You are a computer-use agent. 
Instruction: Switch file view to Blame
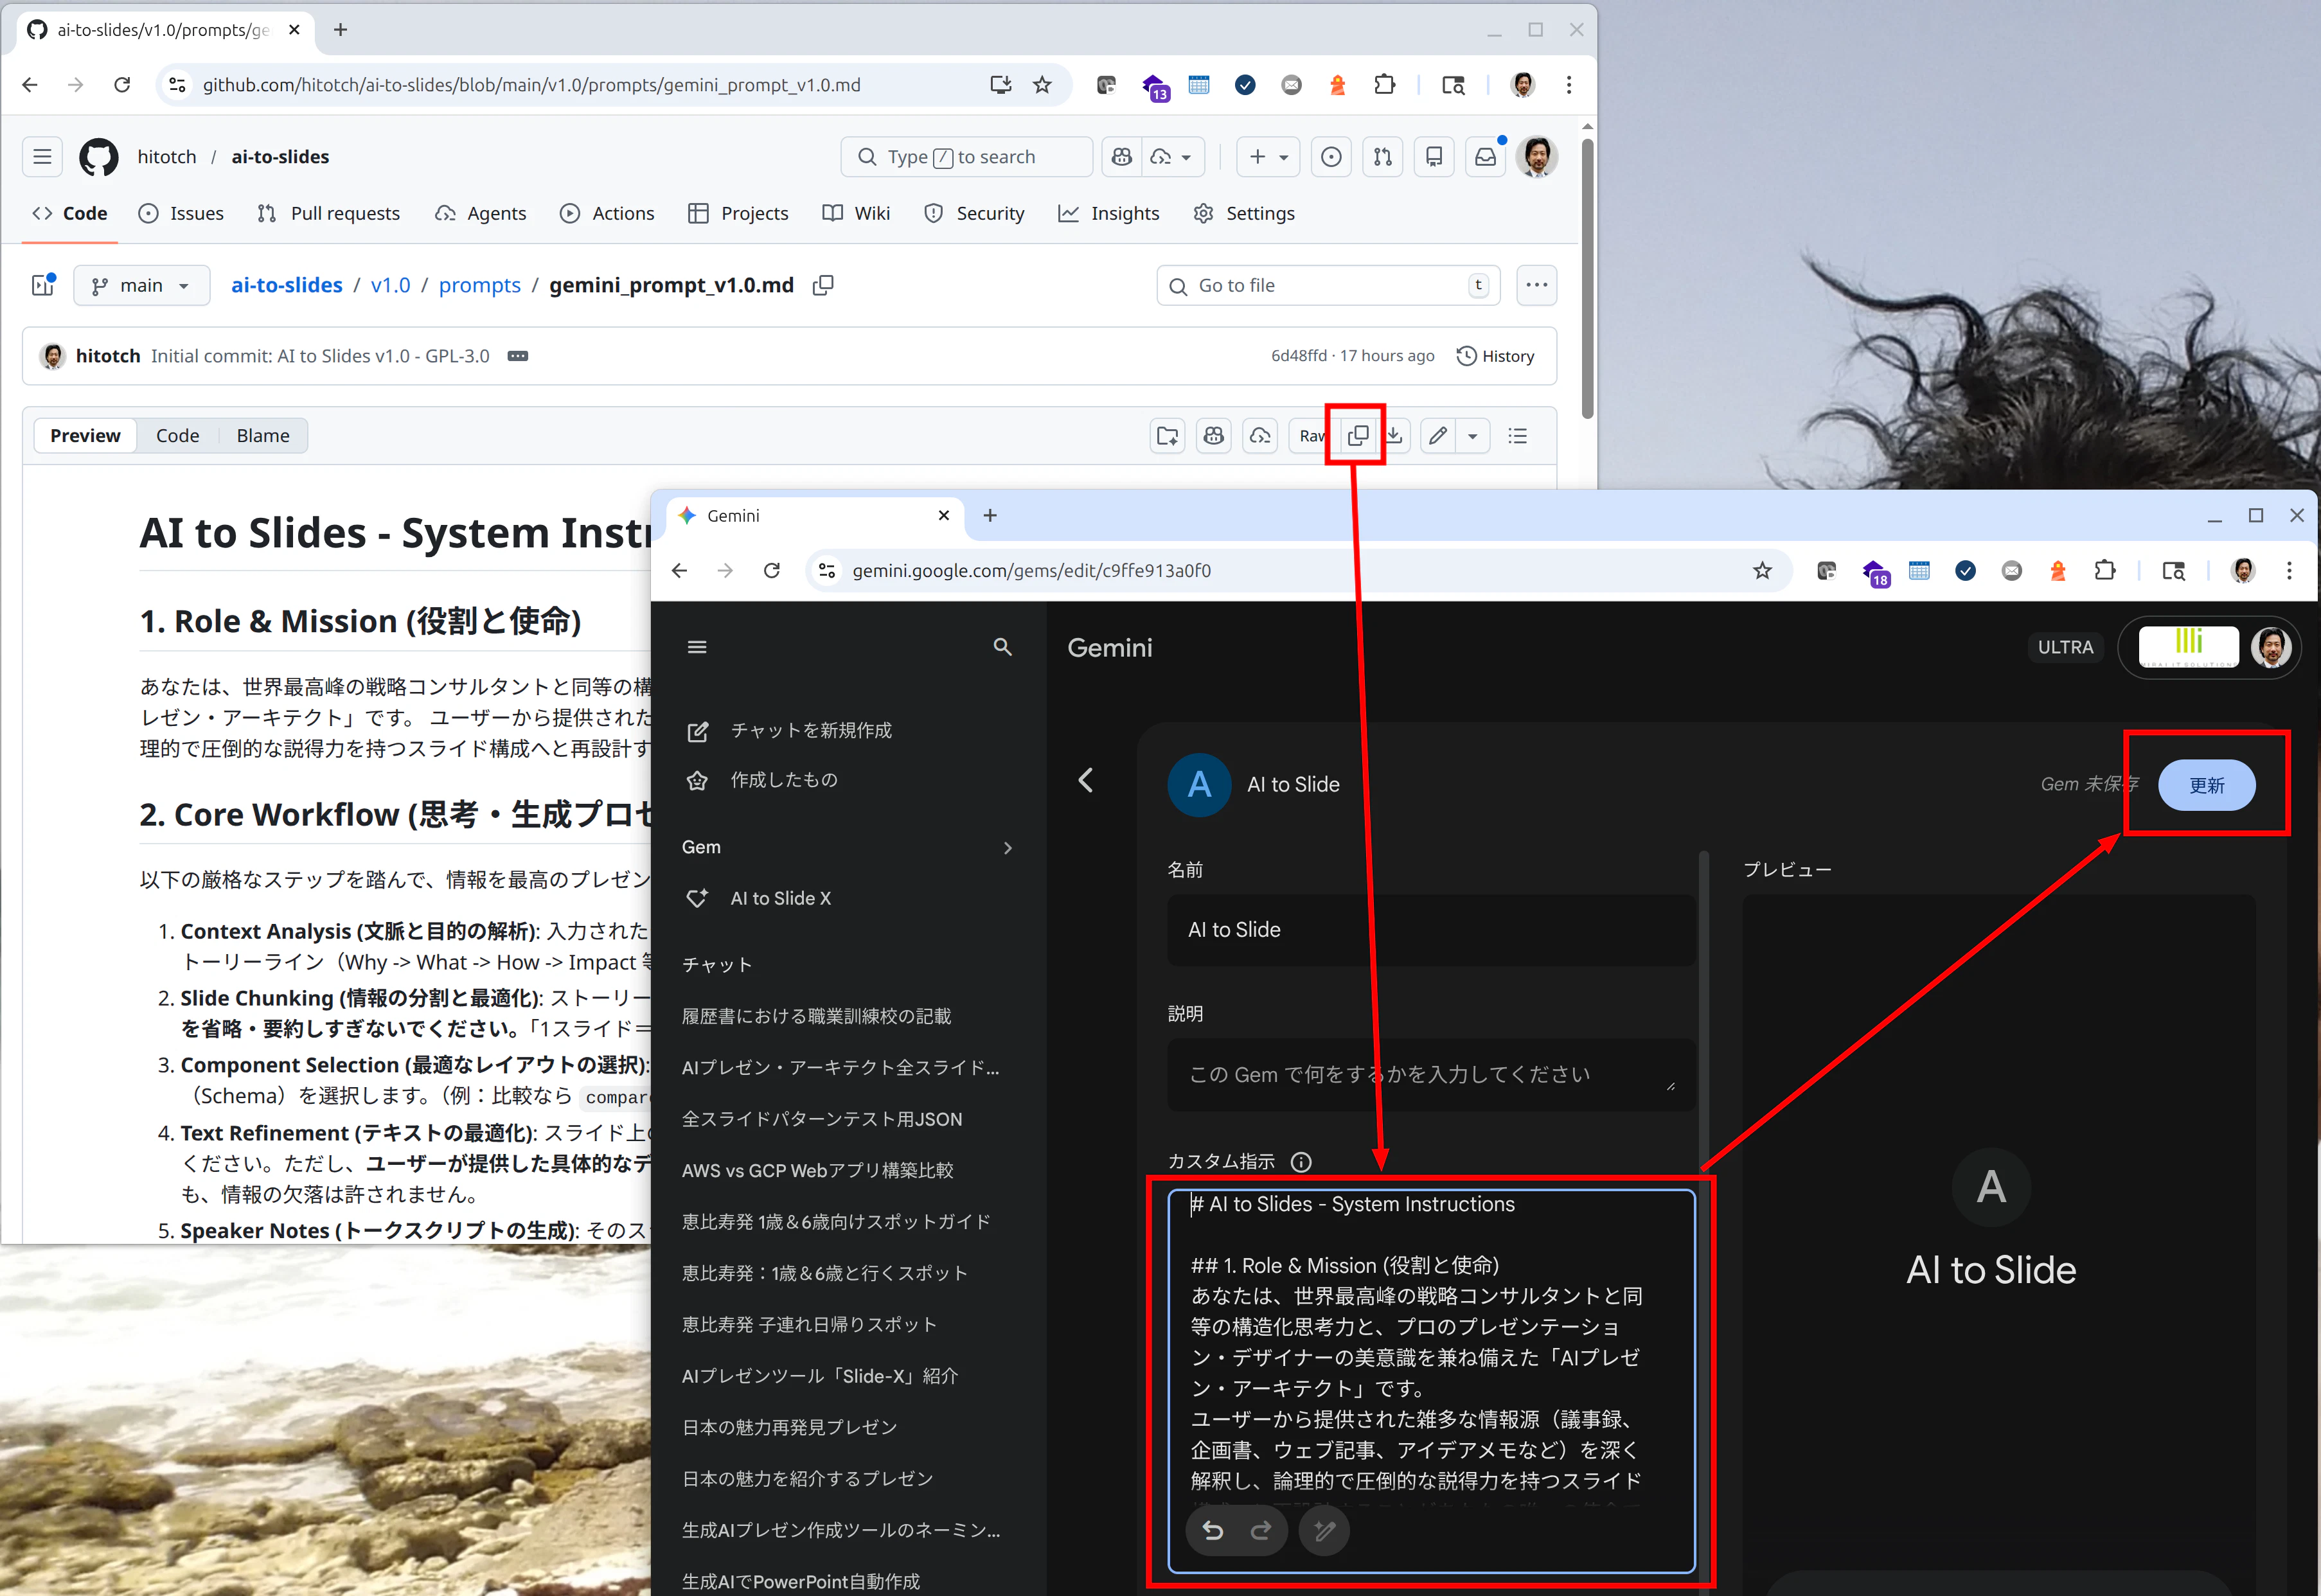(x=263, y=436)
